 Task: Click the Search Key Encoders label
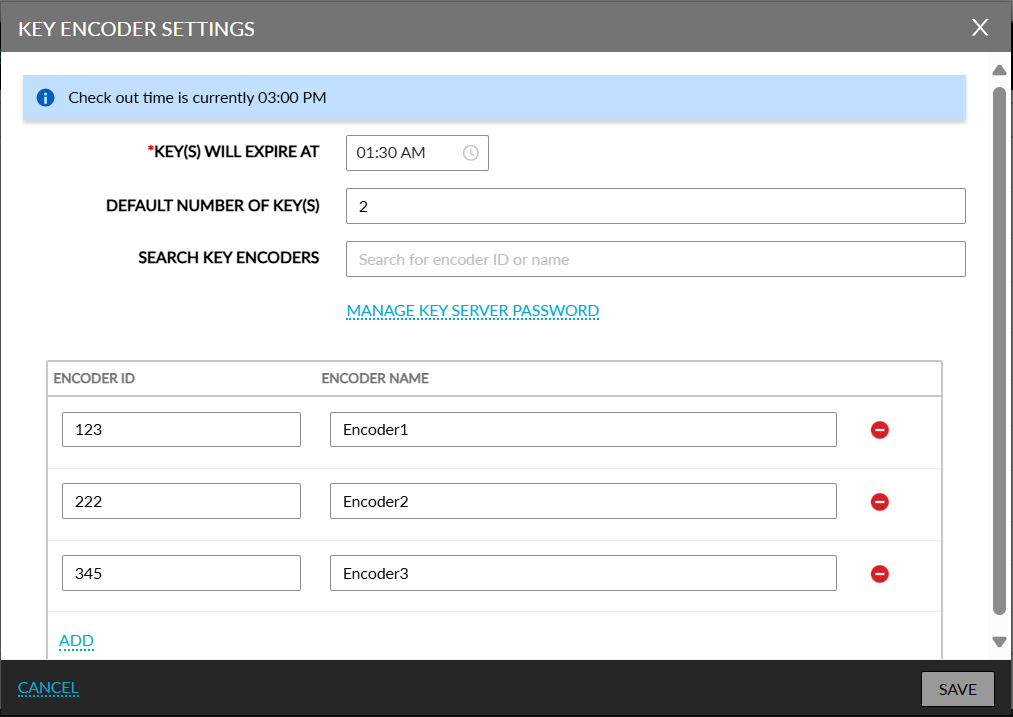click(229, 258)
